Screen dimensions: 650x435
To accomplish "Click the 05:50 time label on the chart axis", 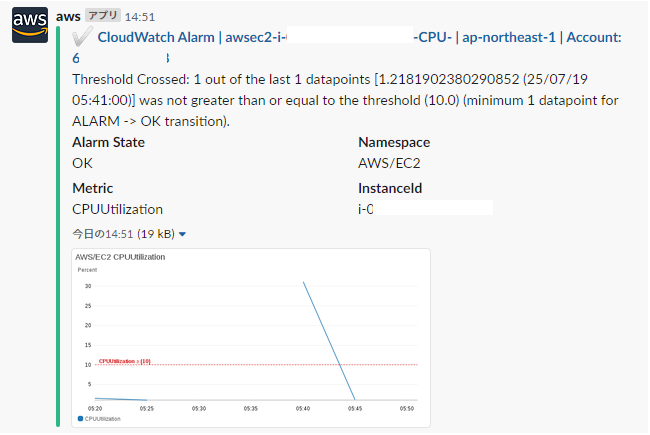I will (407, 408).
